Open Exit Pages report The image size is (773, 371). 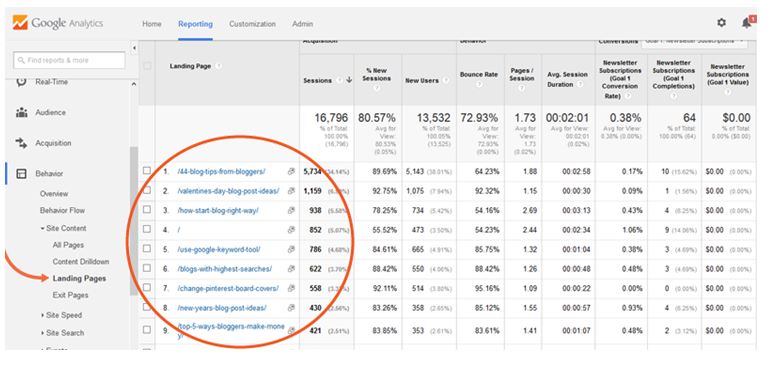70,295
